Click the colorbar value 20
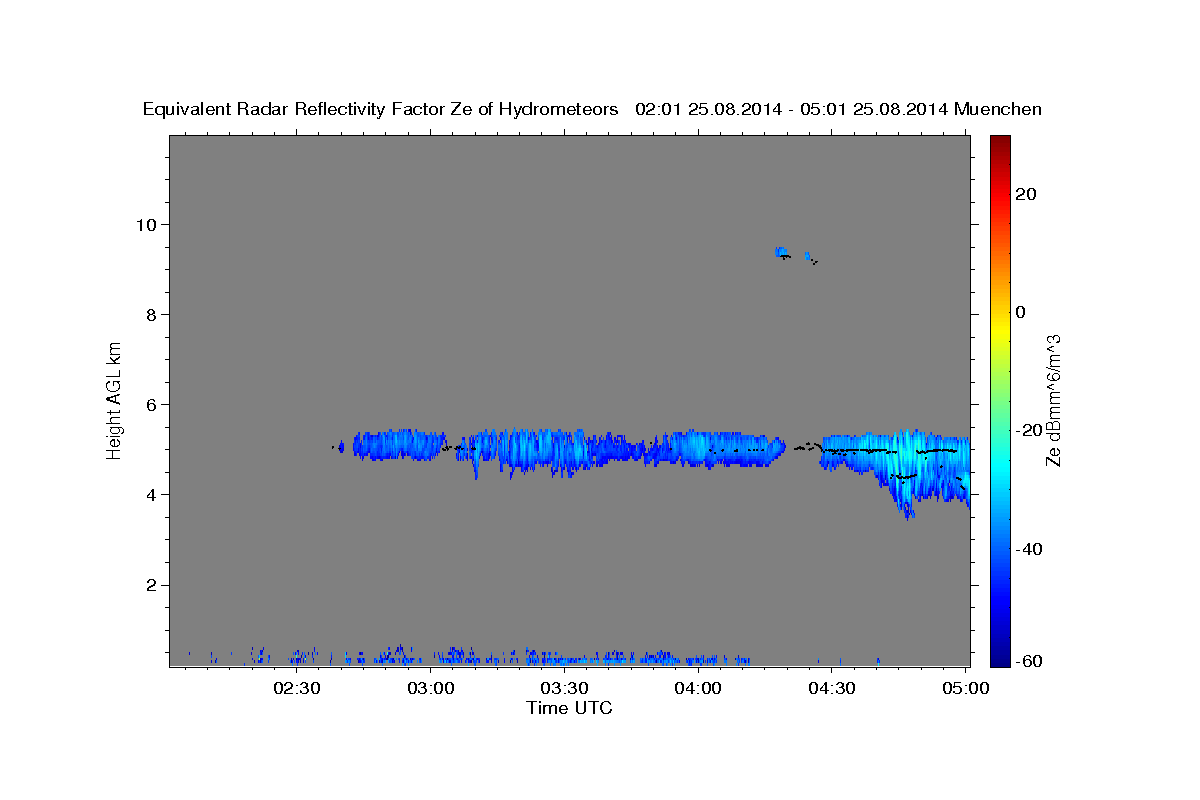This screenshot has height=800, width=1200. tap(1025, 194)
